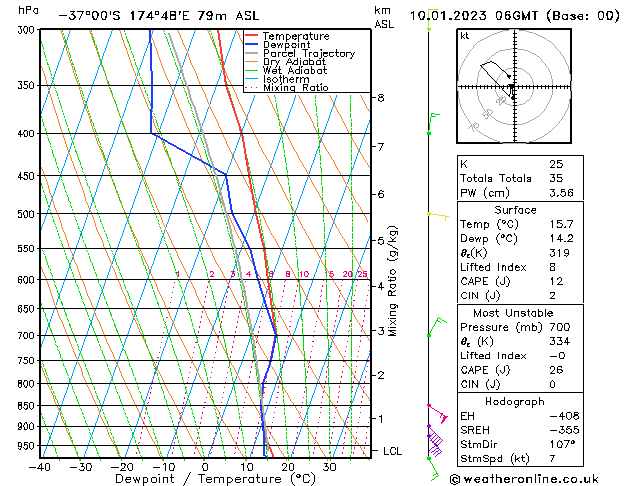This screenshot has width=629, height=486.
Task: Click the 'Isotherm' legend label
Action: click(x=286, y=79)
